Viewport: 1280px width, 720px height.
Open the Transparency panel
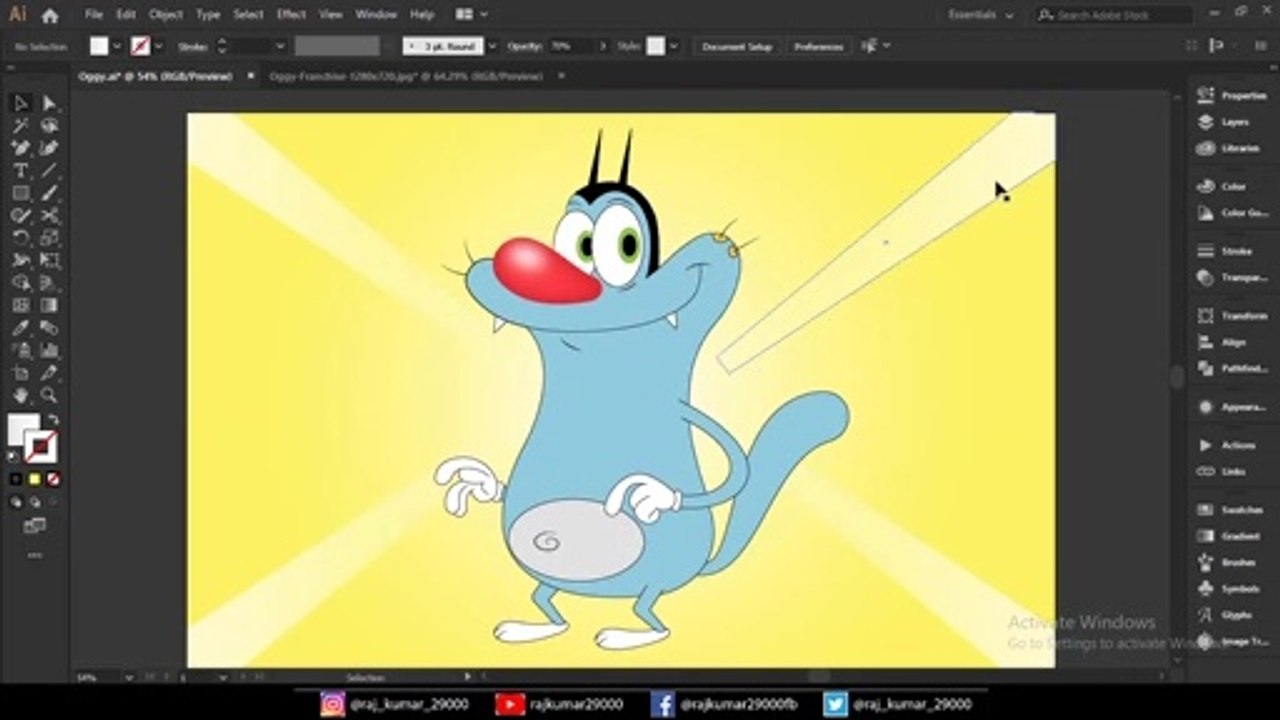coord(1231,278)
